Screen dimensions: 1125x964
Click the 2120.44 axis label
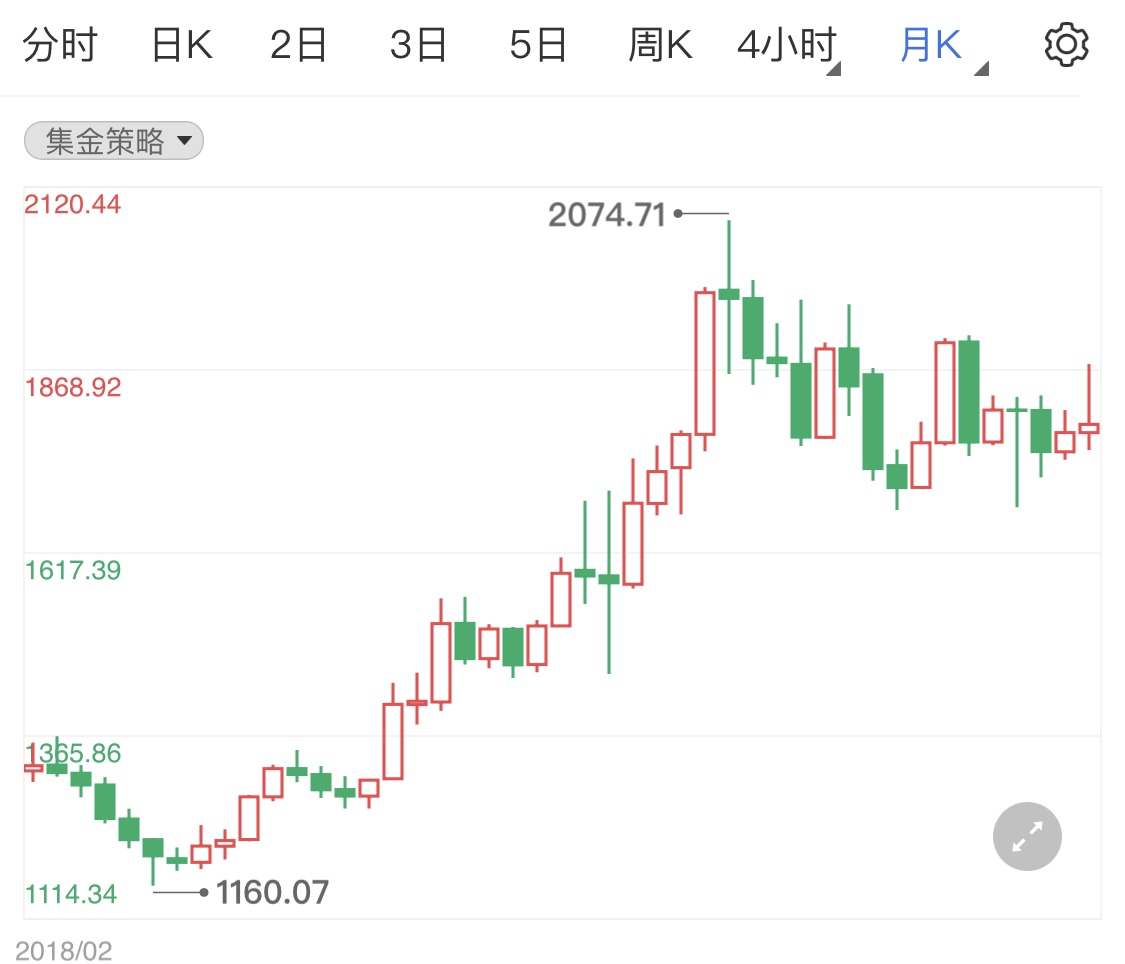(x=73, y=205)
